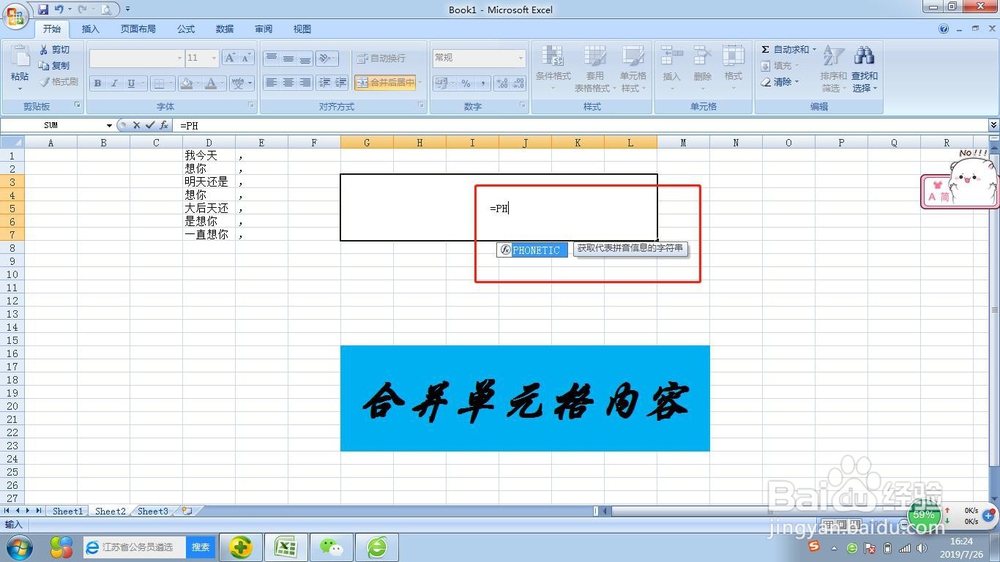
Task: Confirm formula entry checkmark
Action: point(150,126)
